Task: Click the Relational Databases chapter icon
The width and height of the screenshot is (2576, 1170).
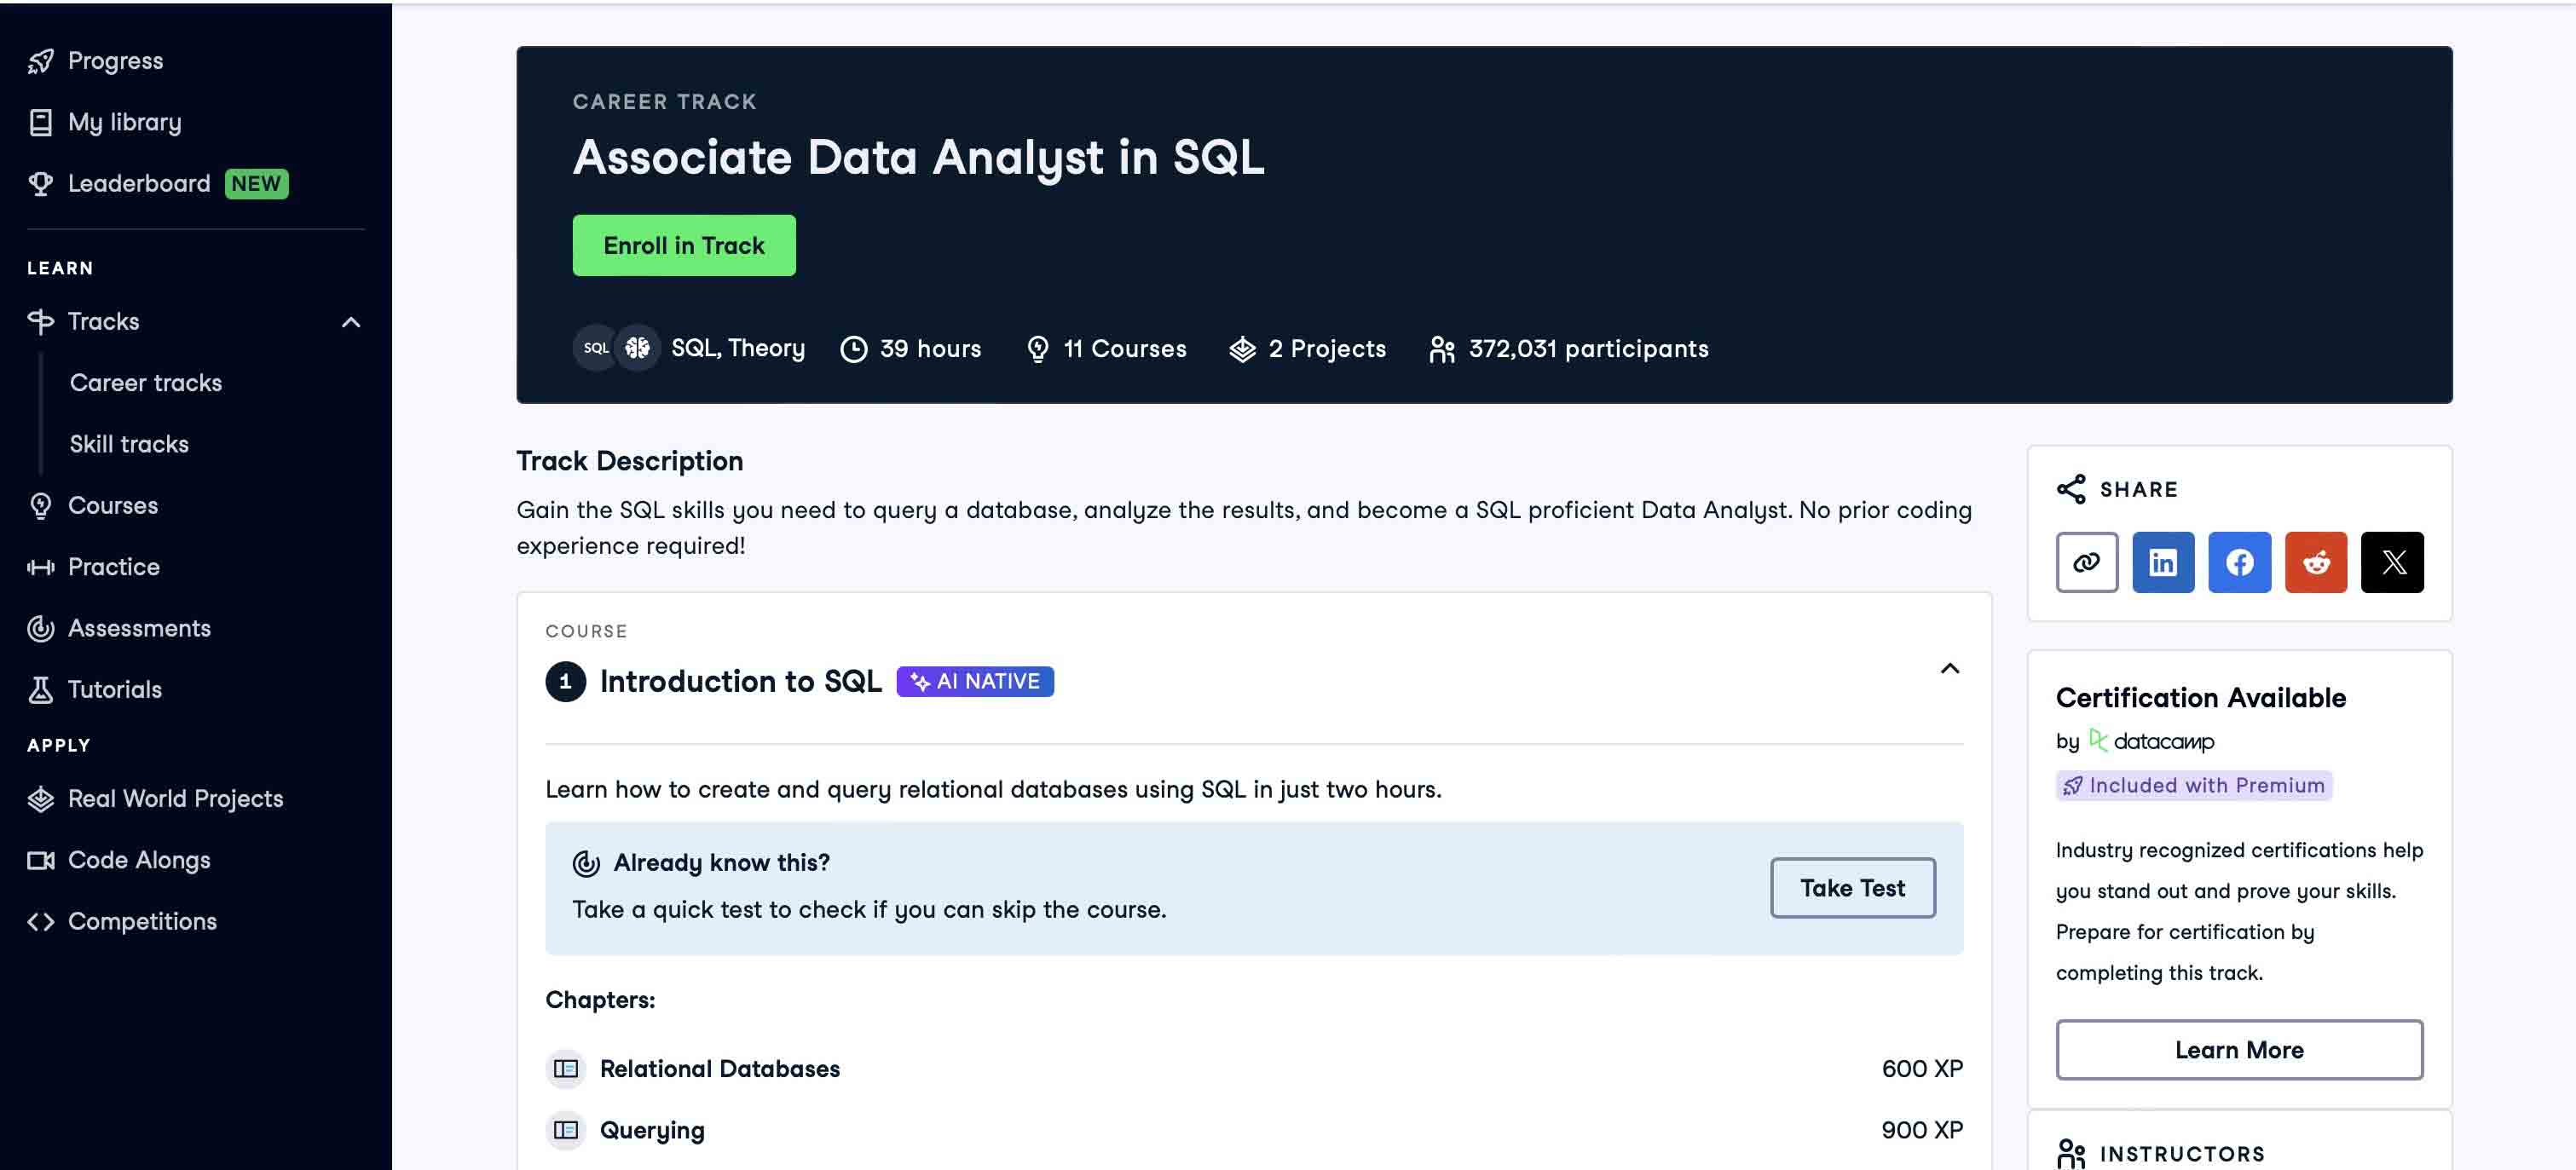Action: (x=566, y=1069)
